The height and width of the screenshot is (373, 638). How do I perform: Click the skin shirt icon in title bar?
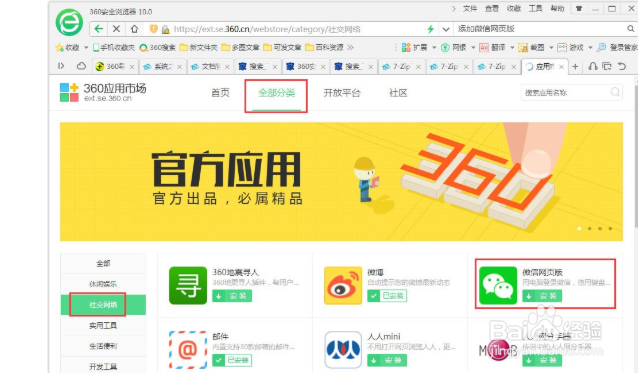tap(579, 9)
